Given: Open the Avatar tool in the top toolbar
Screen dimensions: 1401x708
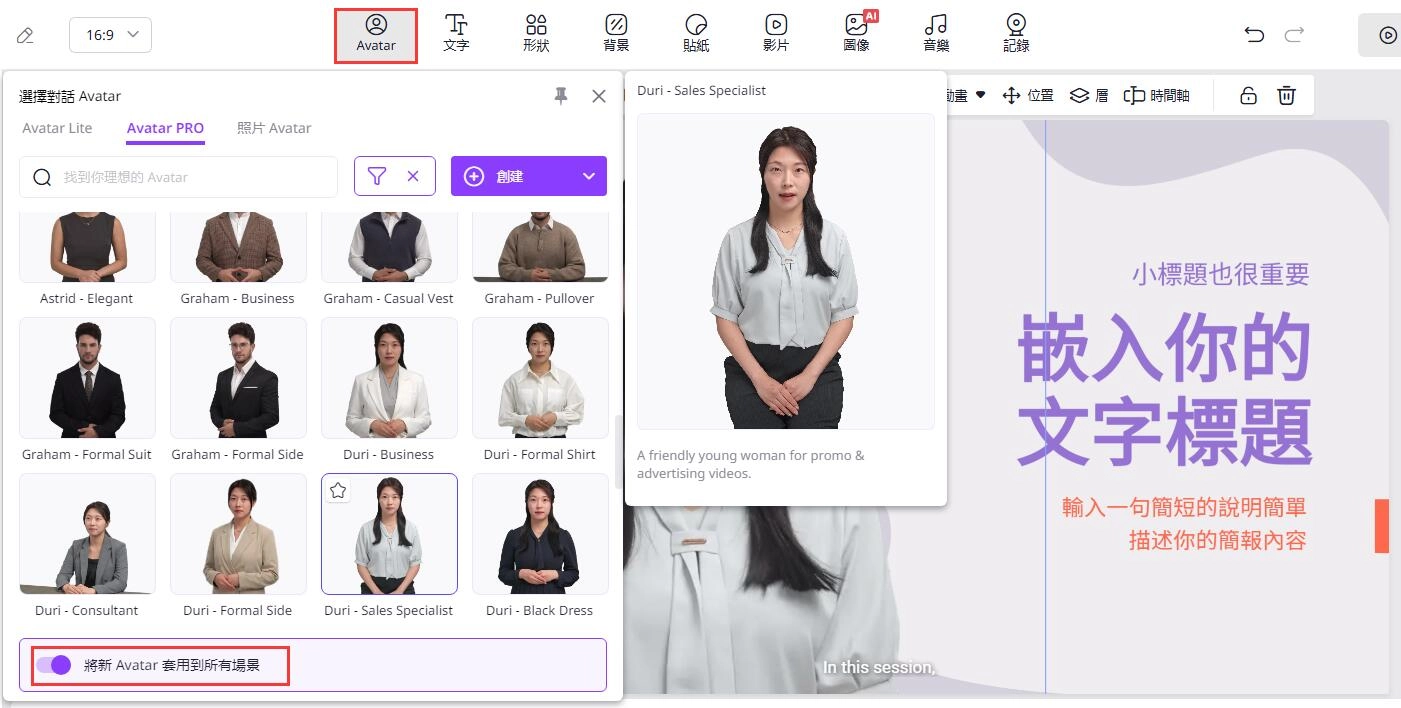Looking at the screenshot, I should [376, 35].
